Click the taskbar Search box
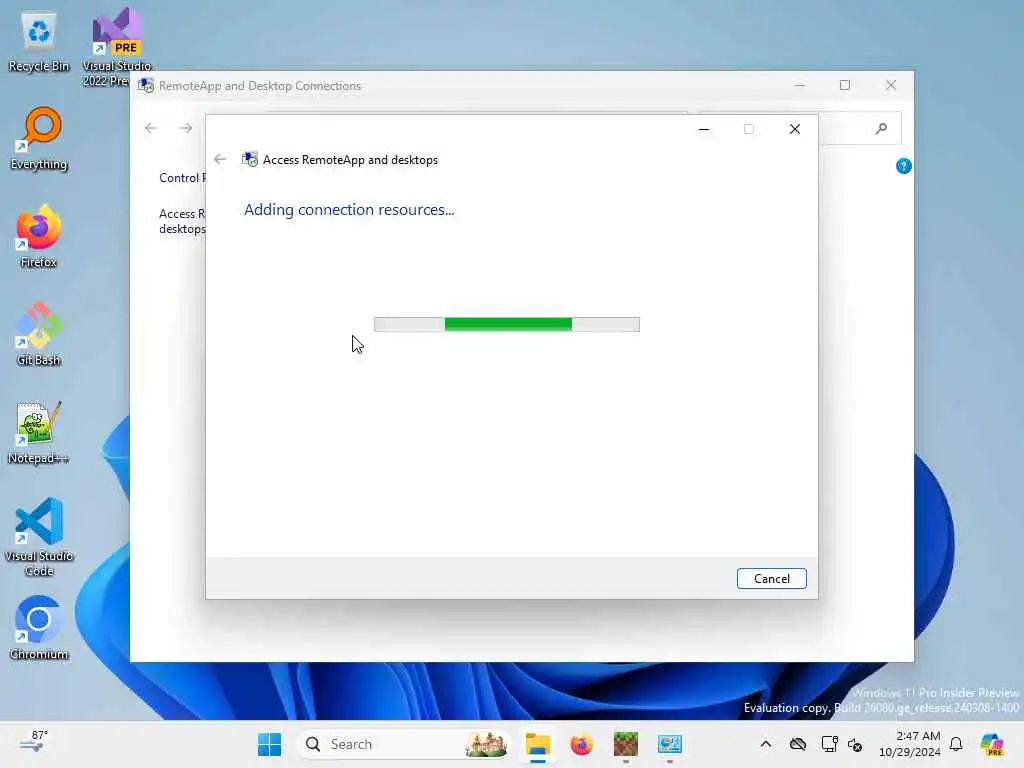The height and width of the screenshot is (768, 1024). pyautogui.click(x=404, y=744)
